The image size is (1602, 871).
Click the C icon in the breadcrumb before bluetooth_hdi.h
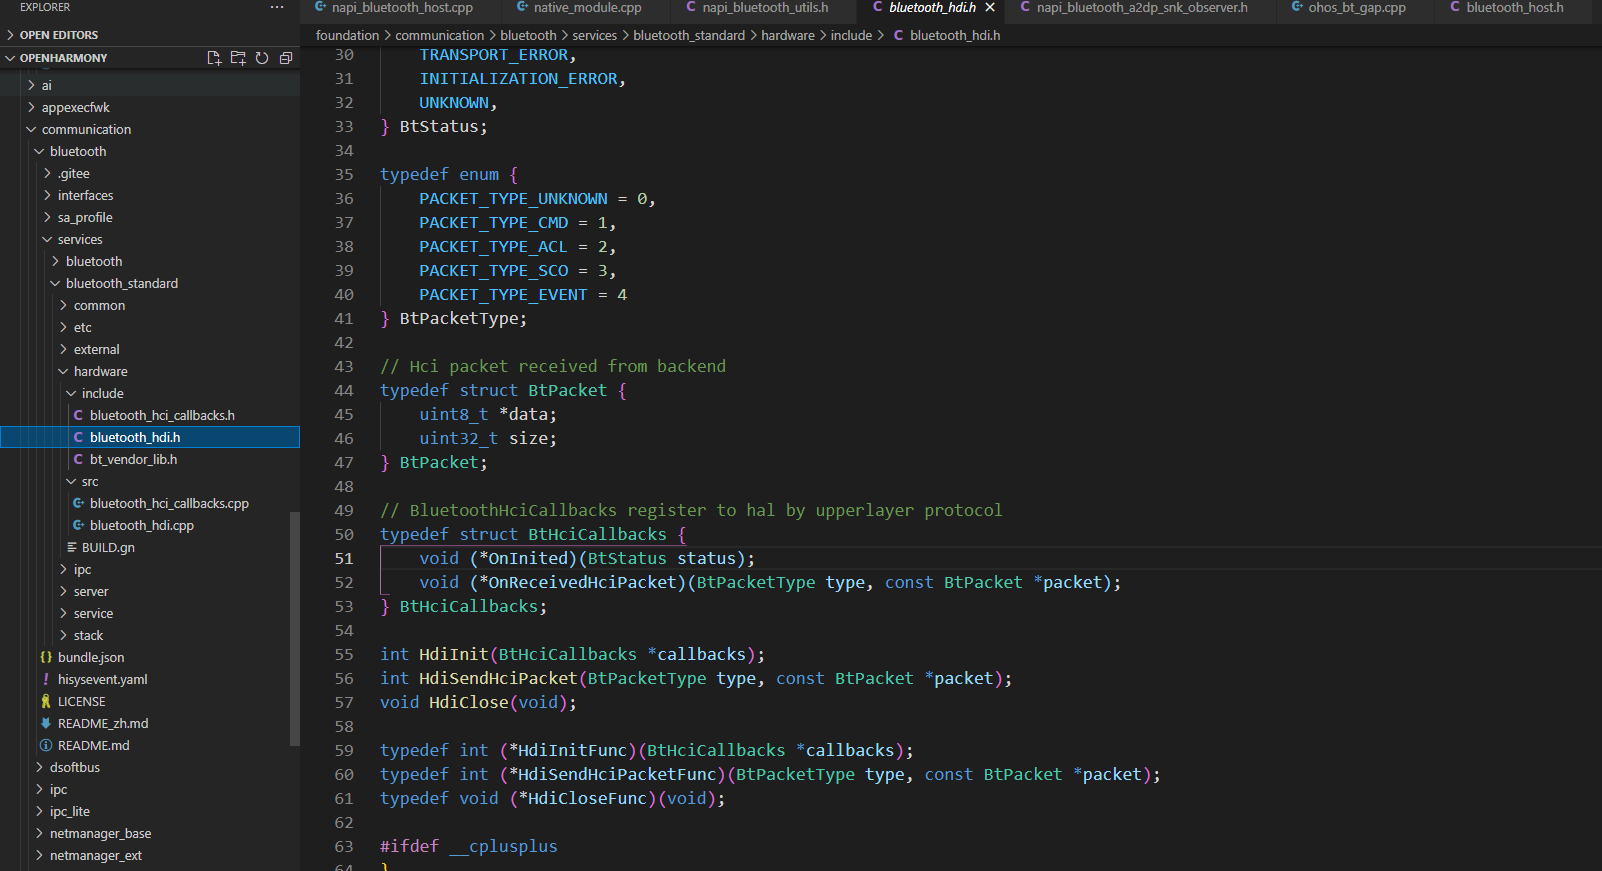point(898,35)
